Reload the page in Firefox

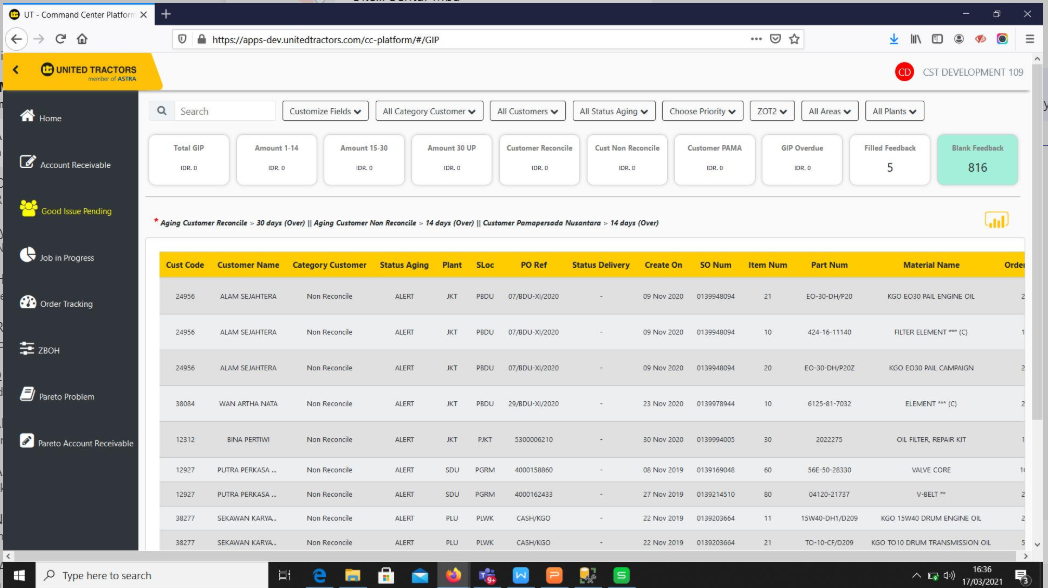click(61, 39)
